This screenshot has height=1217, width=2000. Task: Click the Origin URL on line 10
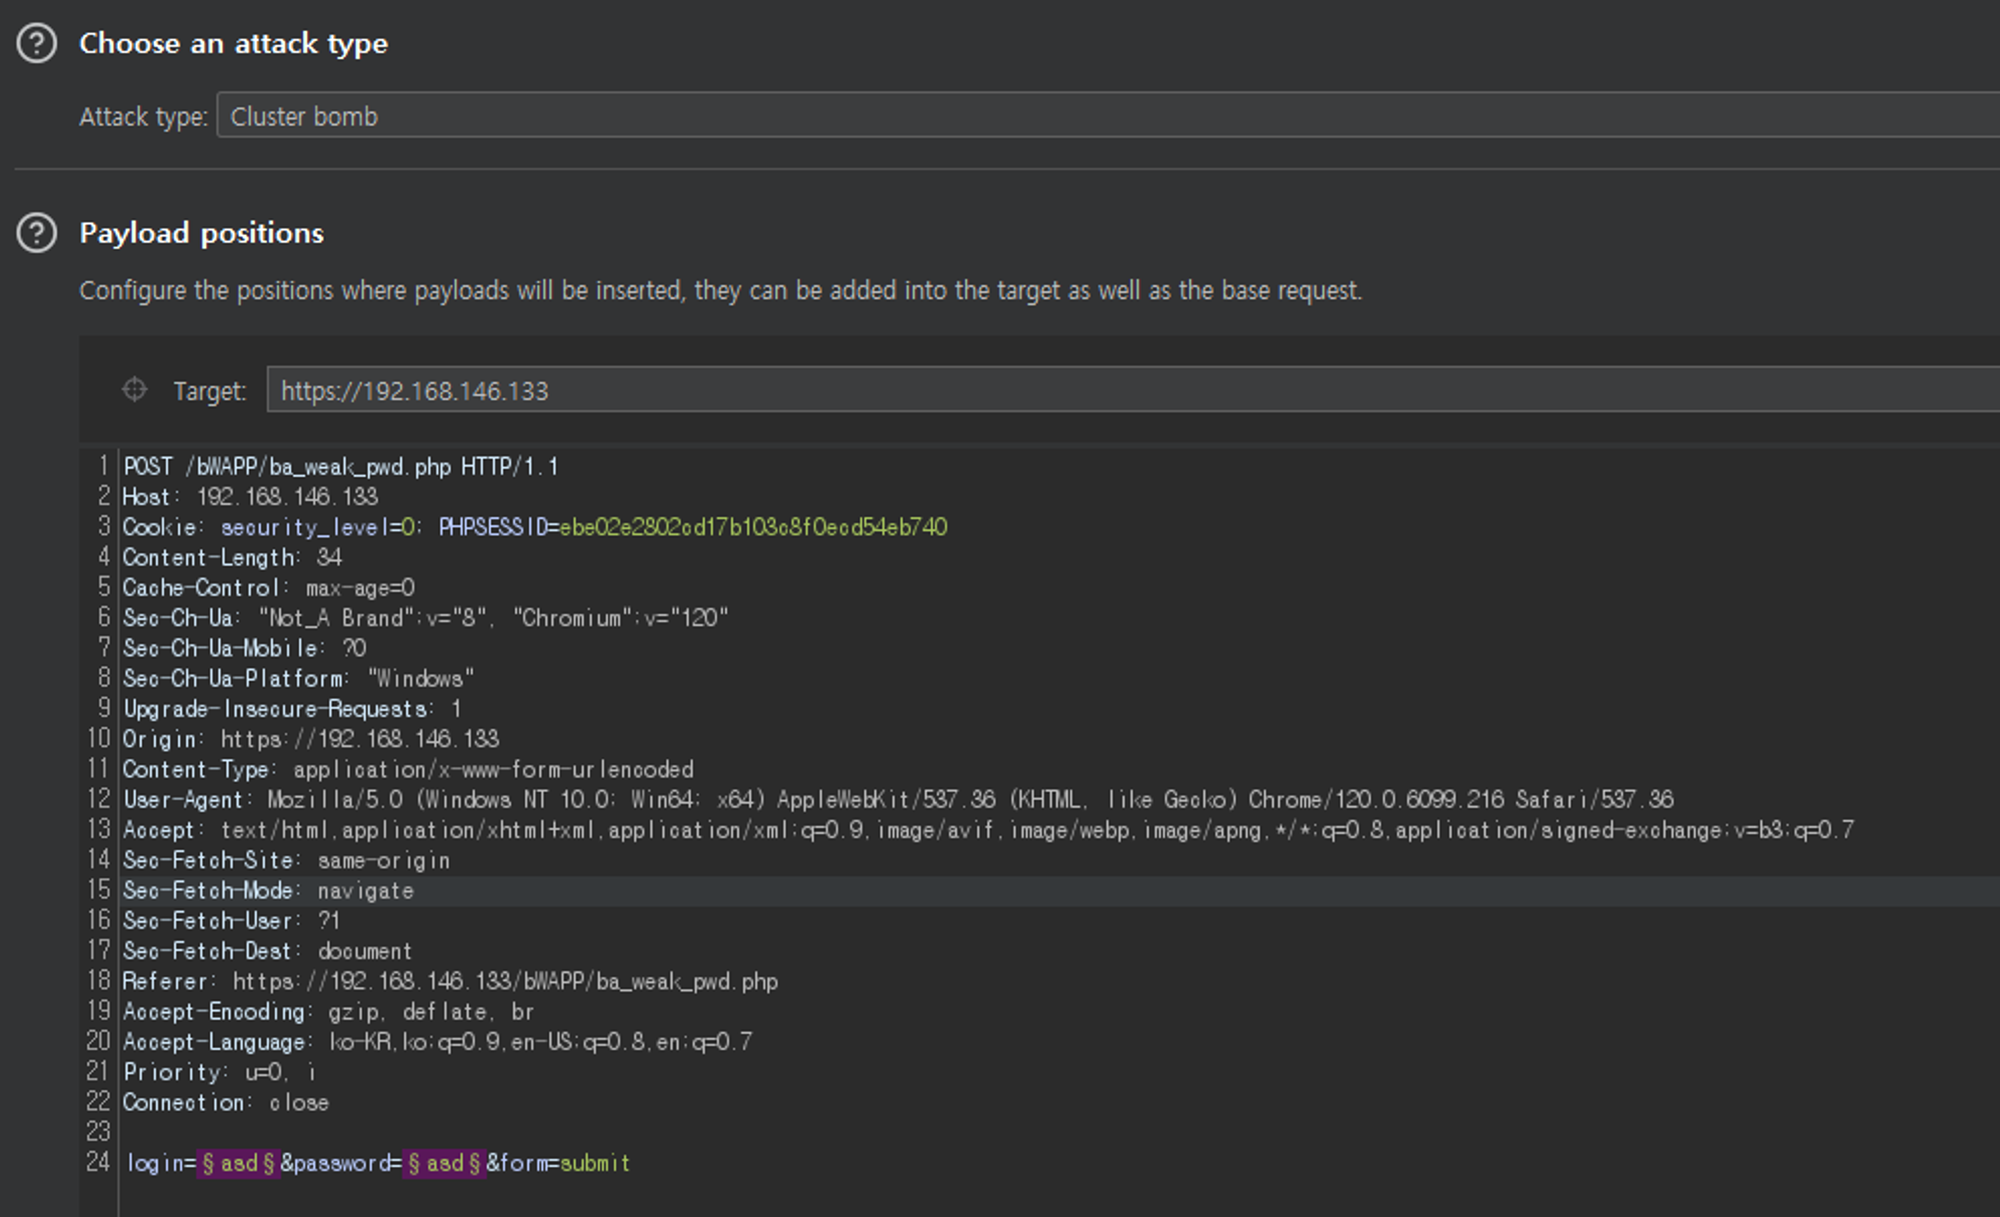[x=360, y=739]
